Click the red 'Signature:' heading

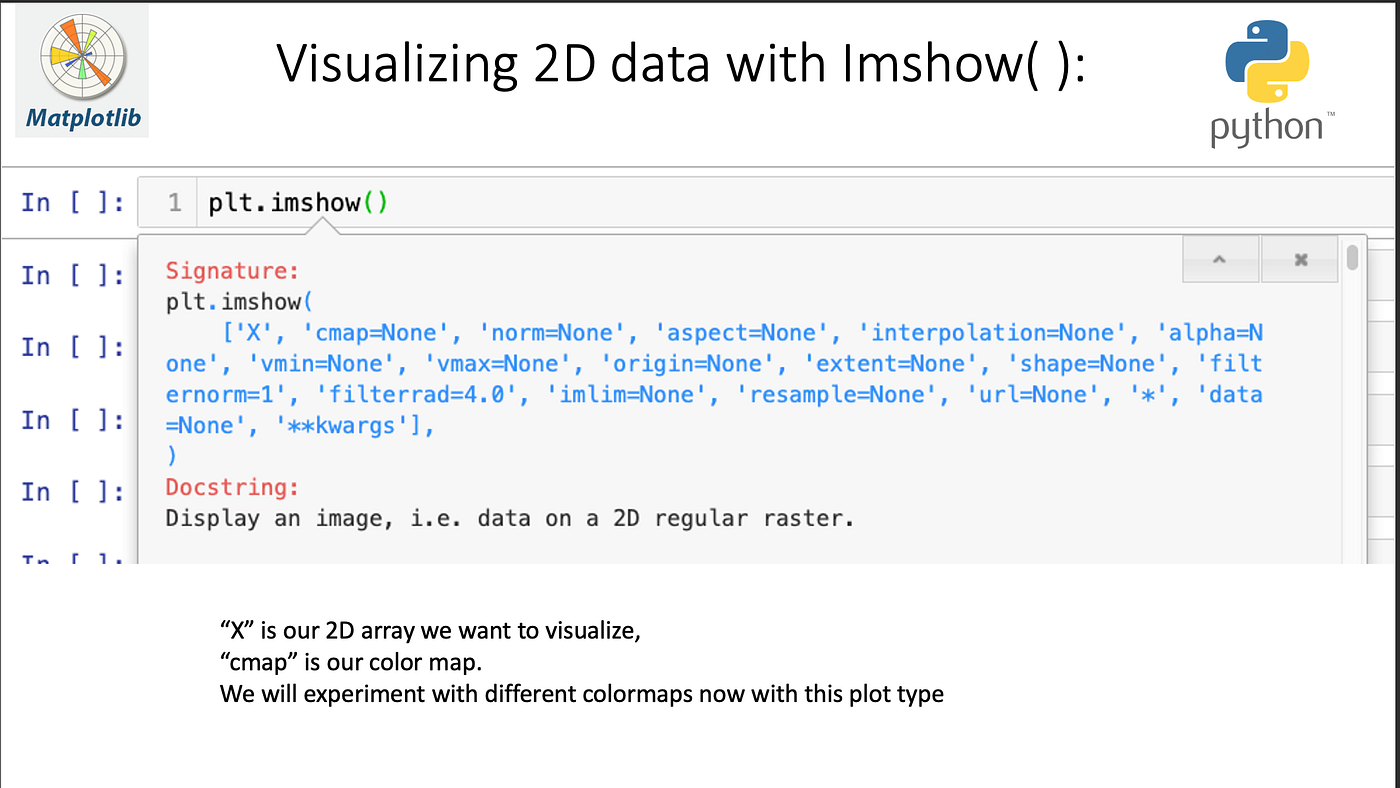tap(233, 271)
